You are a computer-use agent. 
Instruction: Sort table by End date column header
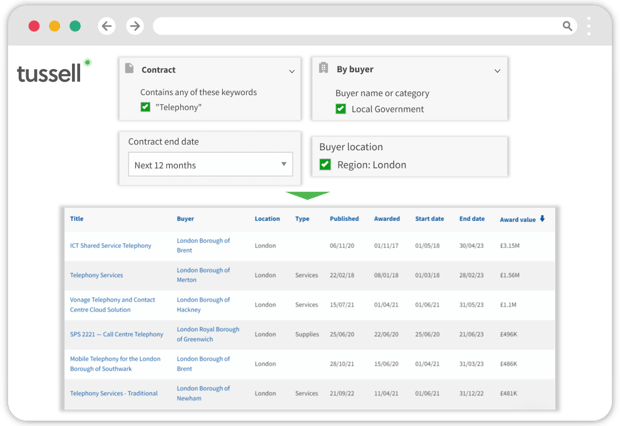tap(471, 219)
